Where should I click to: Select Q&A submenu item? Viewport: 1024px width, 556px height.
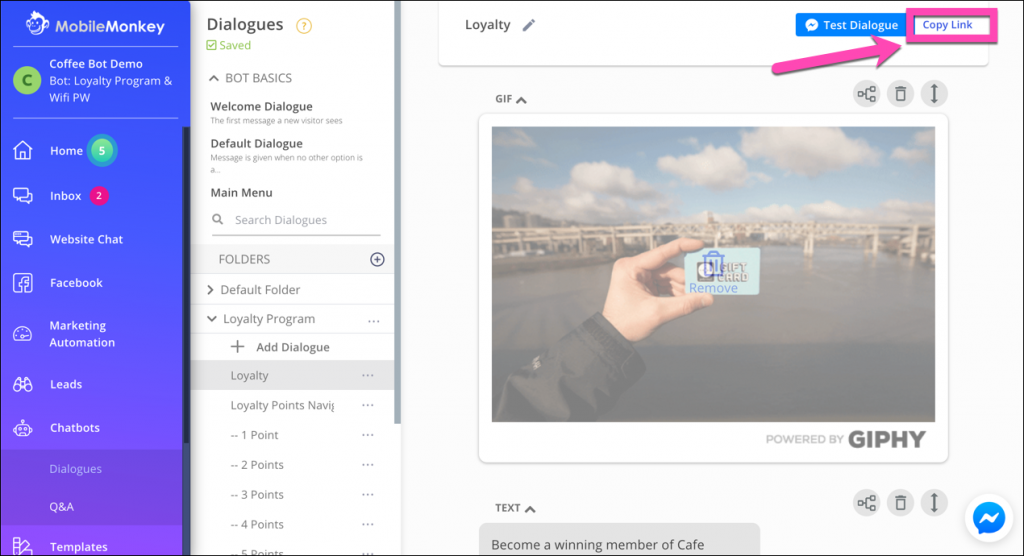pos(61,506)
